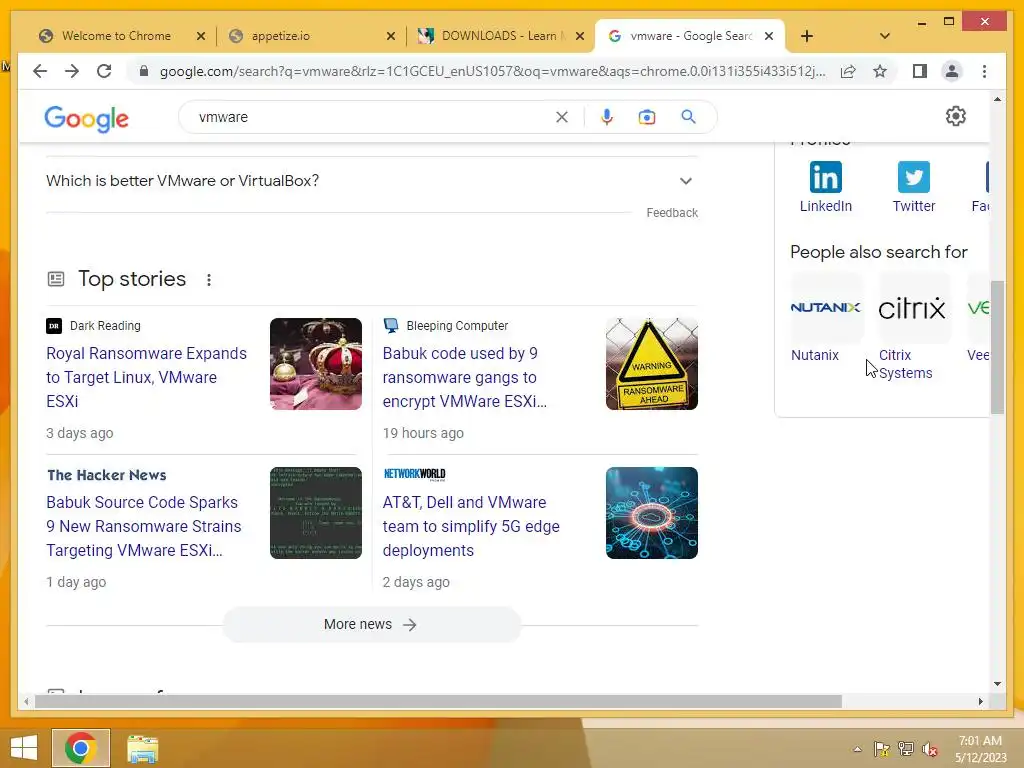
Task: Submit search with the magnifier icon
Action: coord(688,117)
